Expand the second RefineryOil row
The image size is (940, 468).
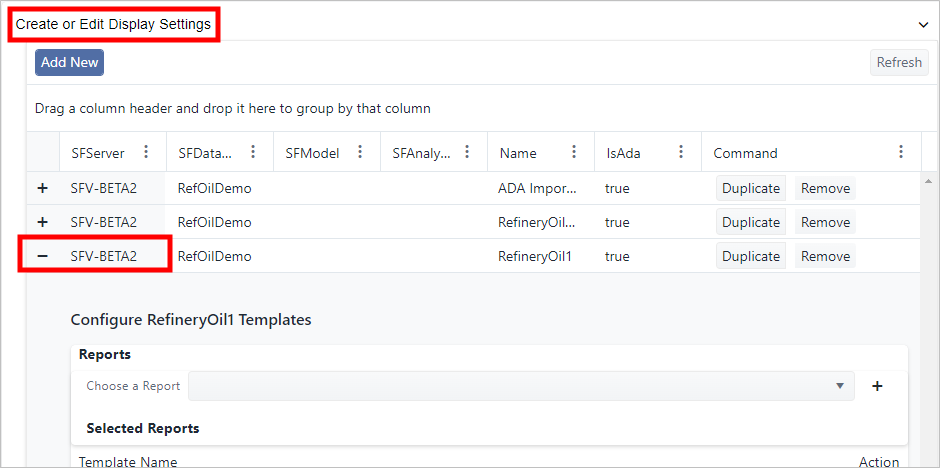coord(42,222)
